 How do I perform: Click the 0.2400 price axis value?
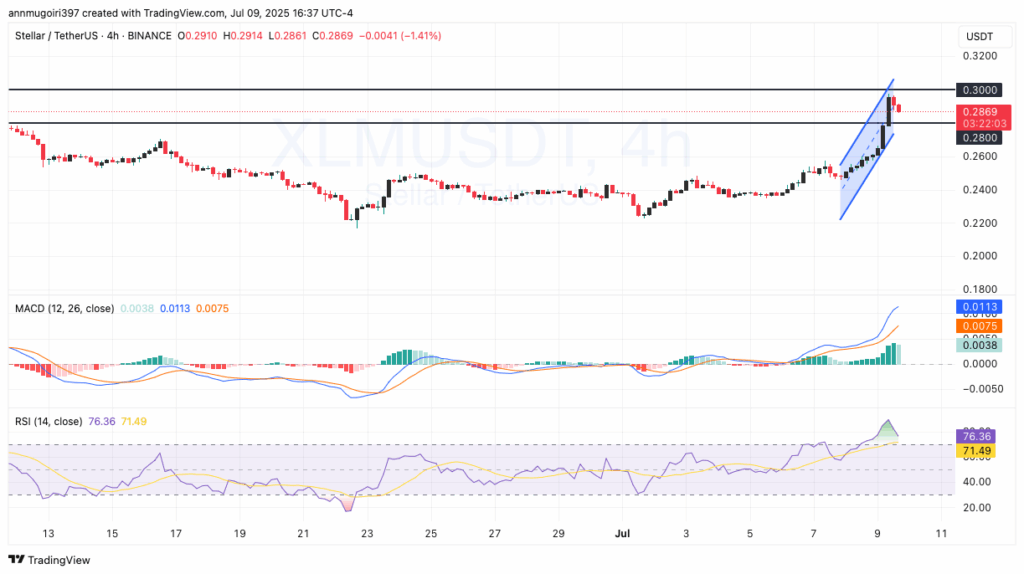pyautogui.click(x=980, y=190)
